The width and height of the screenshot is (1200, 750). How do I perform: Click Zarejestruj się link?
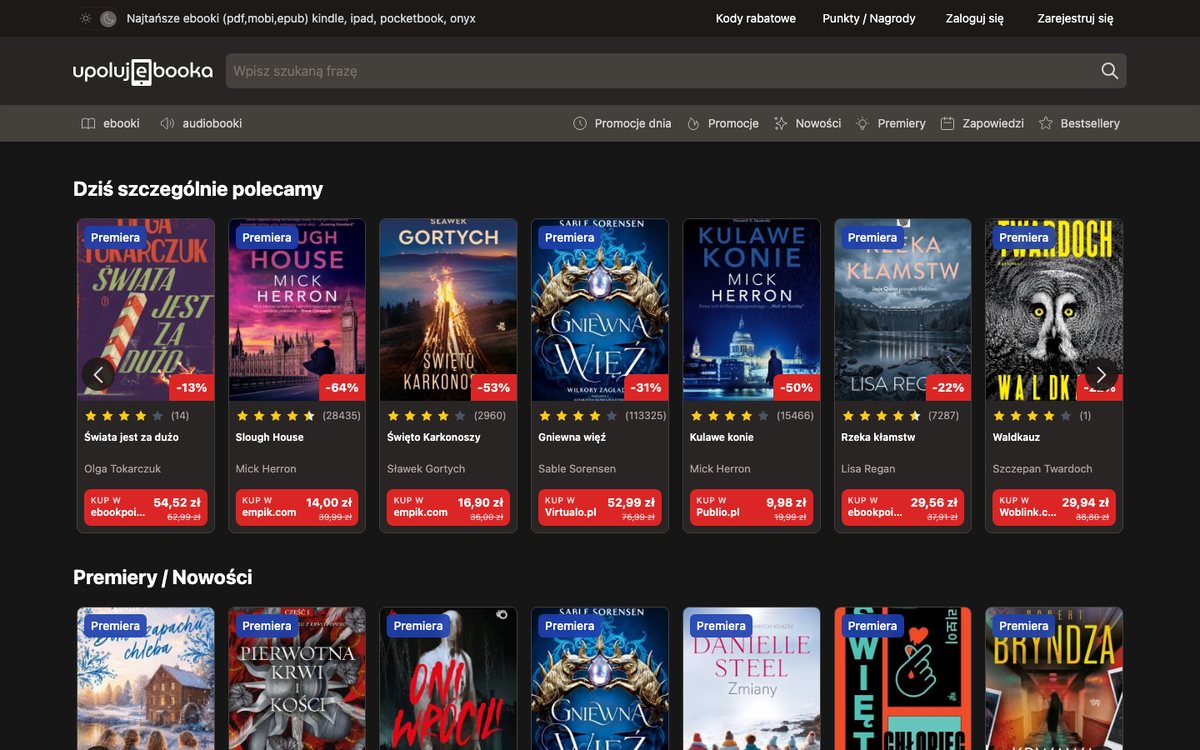(x=1075, y=19)
